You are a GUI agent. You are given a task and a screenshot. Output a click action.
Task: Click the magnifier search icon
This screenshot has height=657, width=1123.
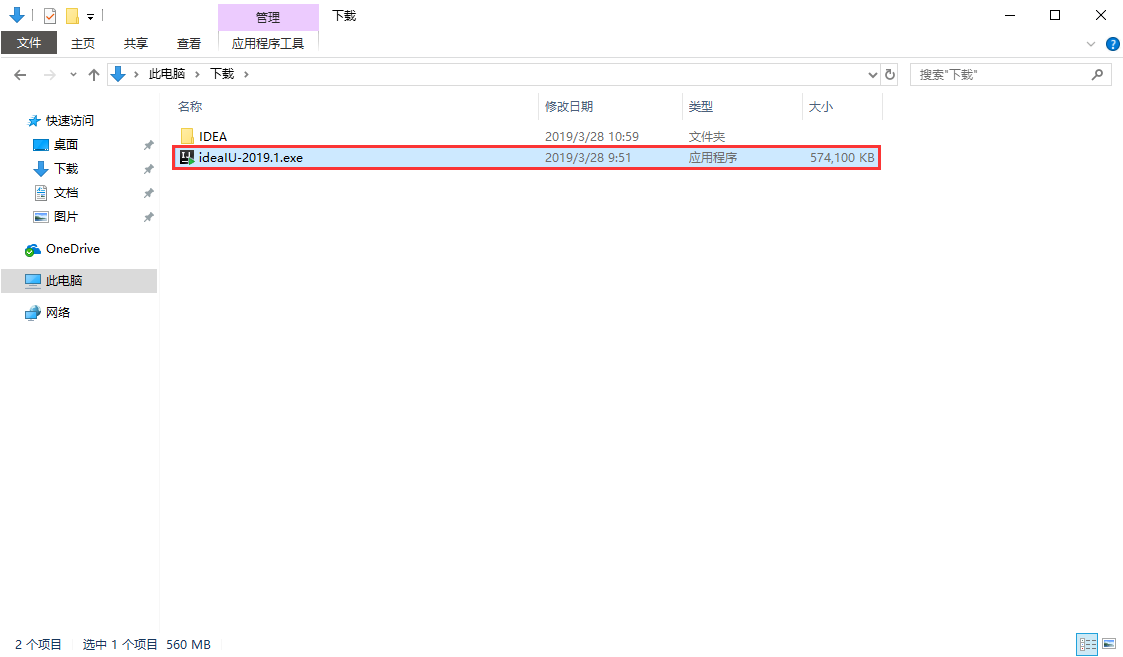[1097, 75]
